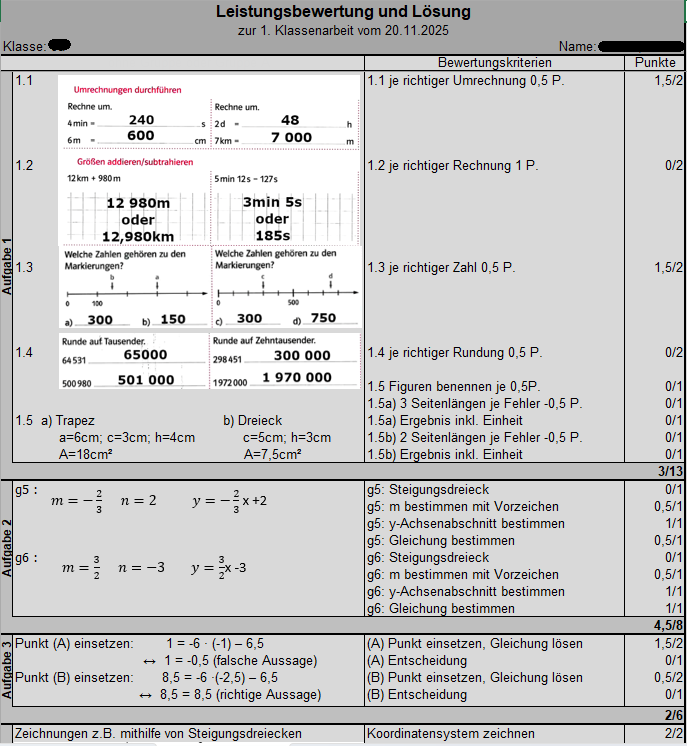The height and width of the screenshot is (746, 687).
Task: Click the rotated "Aufgabe 1" row label
Action: coord(7,267)
